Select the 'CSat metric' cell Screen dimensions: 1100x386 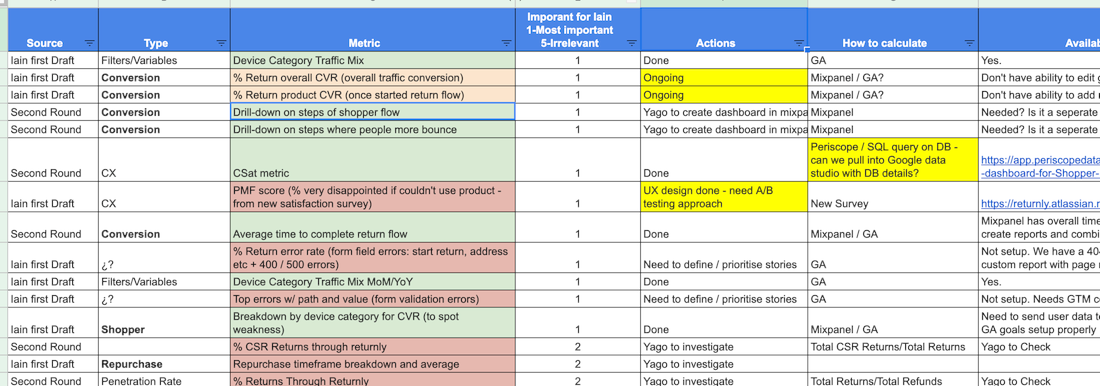(373, 159)
